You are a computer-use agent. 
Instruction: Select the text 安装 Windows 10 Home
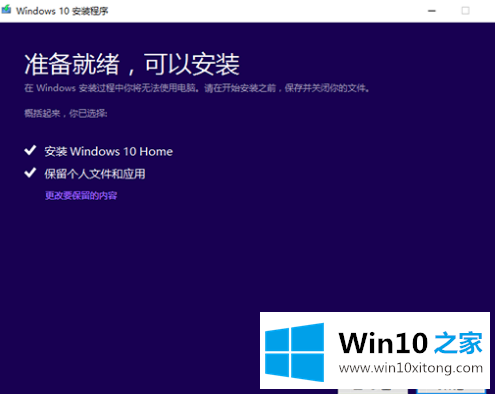pyautogui.click(x=109, y=152)
